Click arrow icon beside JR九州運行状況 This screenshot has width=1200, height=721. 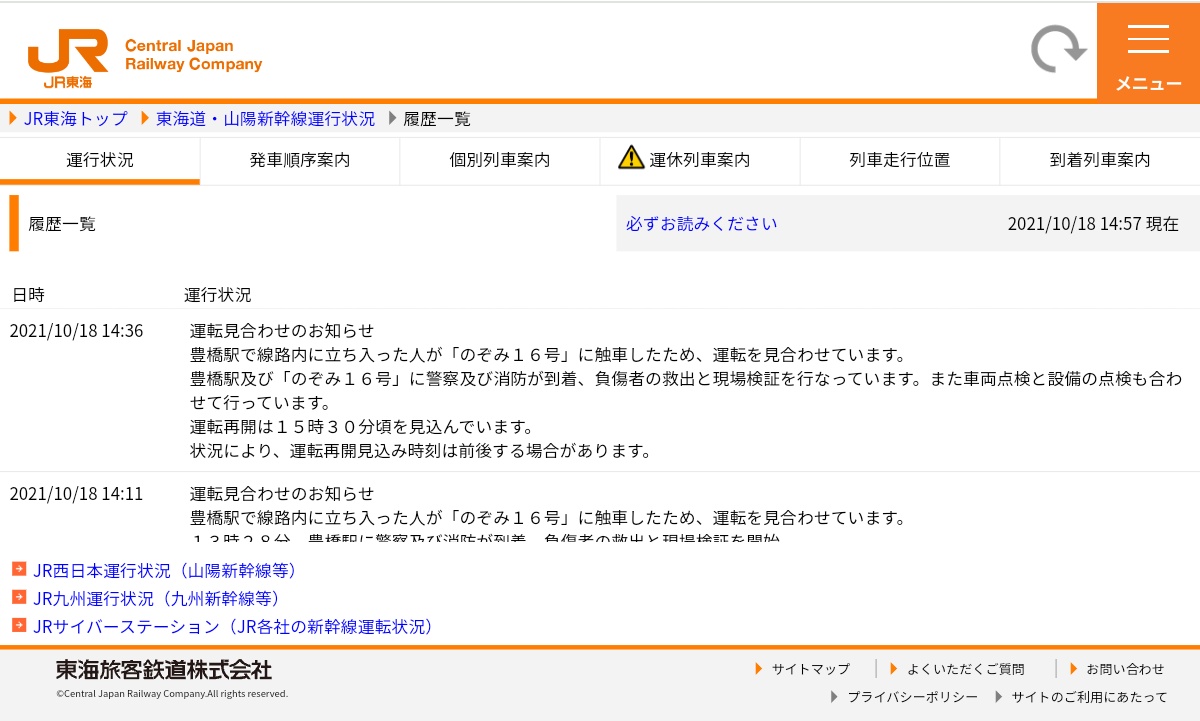pyautogui.click(x=19, y=597)
